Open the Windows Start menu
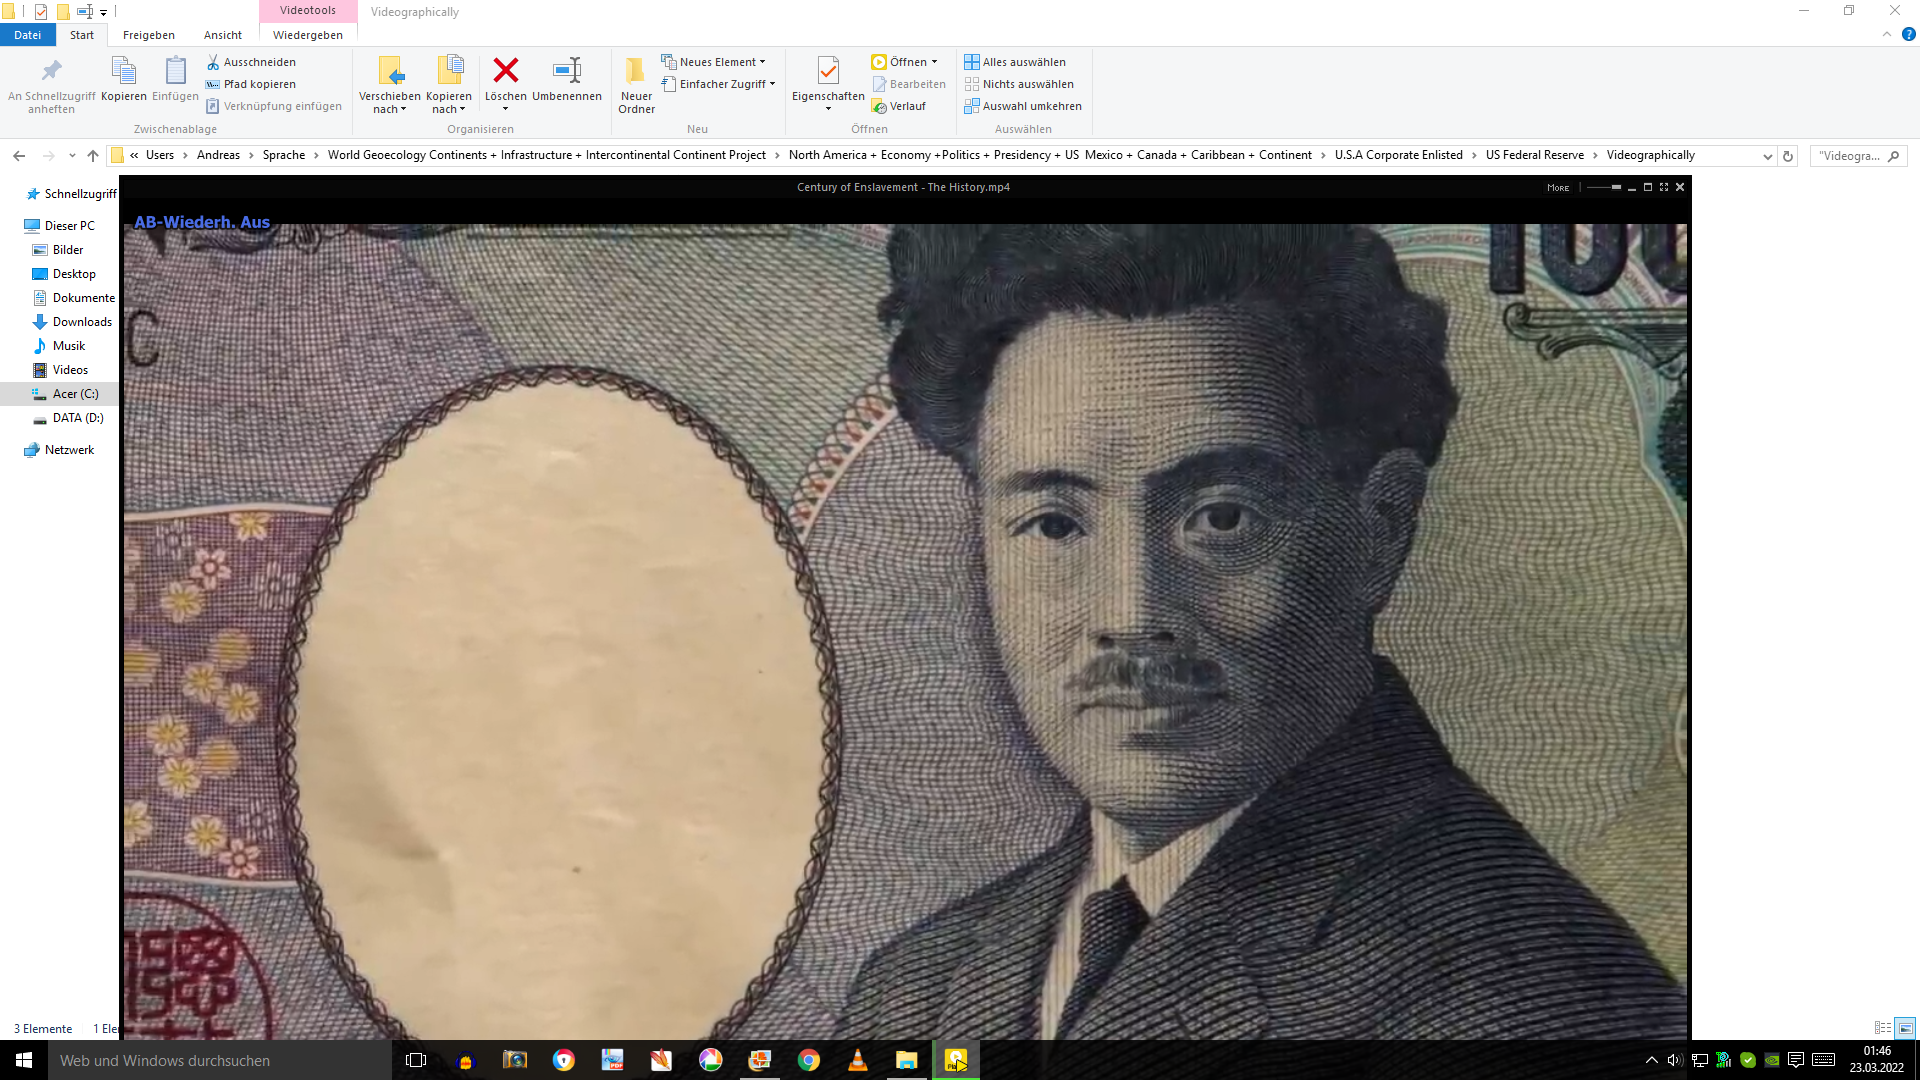Image resolution: width=1920 pixels, height=1080 pixels. [x=24, y=1060]
